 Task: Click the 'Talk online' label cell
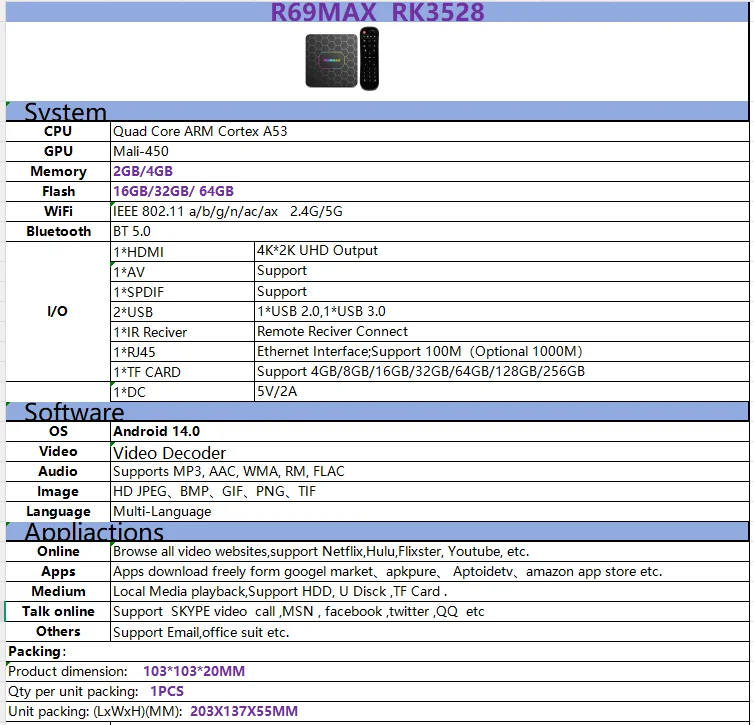(58, 612)
